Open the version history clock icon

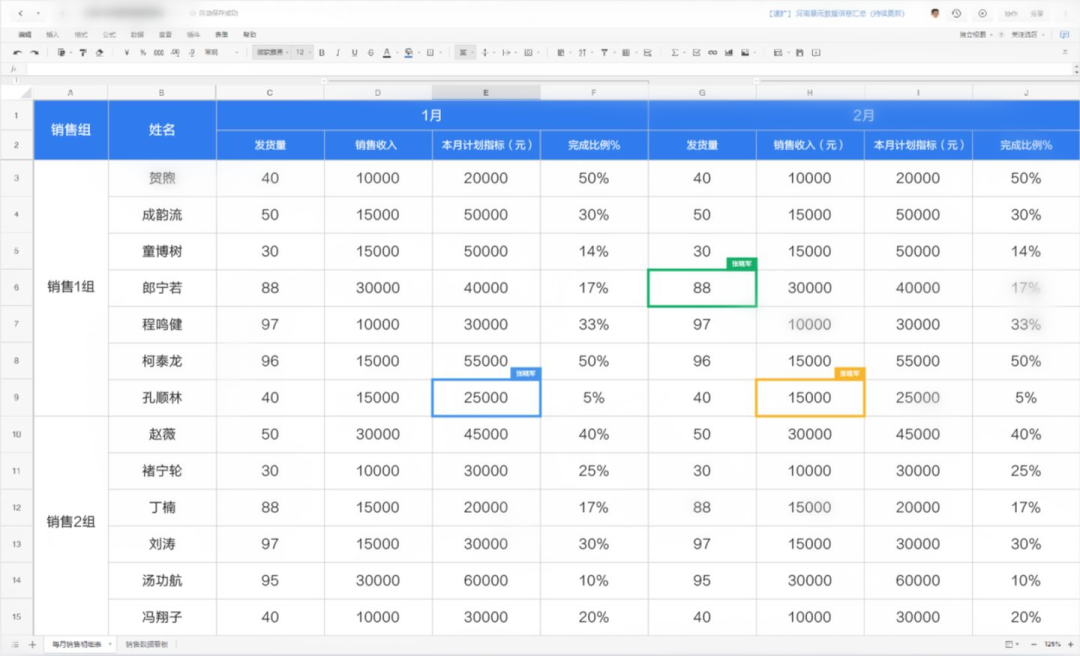[x=957, y=13]
